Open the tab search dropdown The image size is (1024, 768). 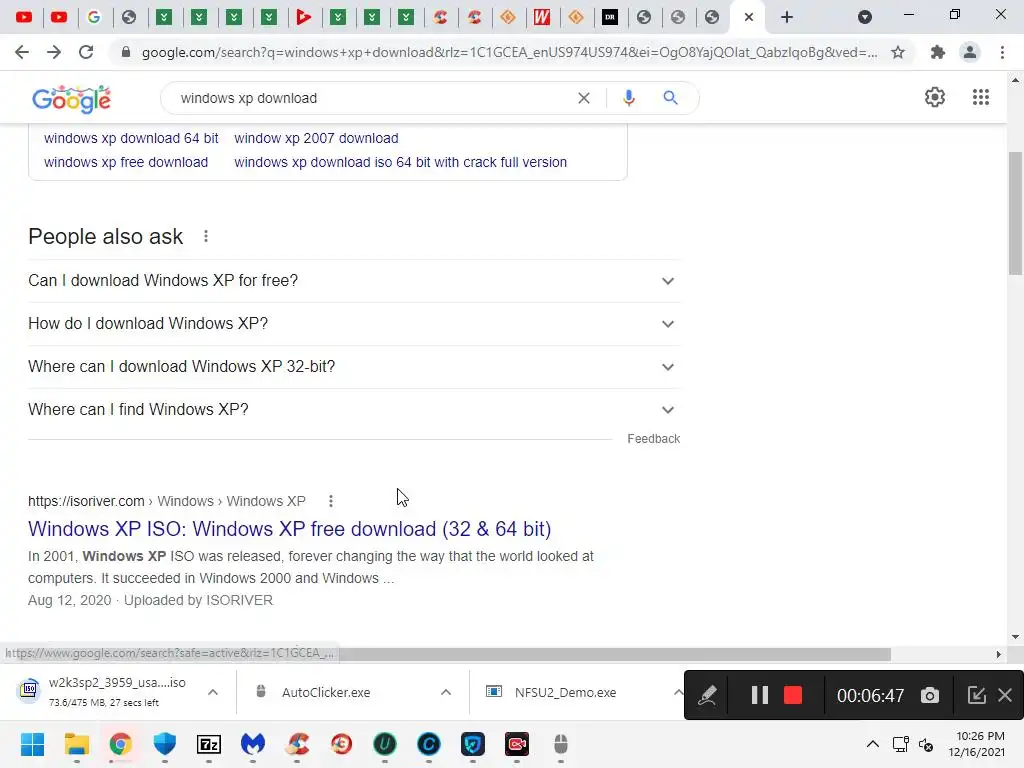[865, 17]
